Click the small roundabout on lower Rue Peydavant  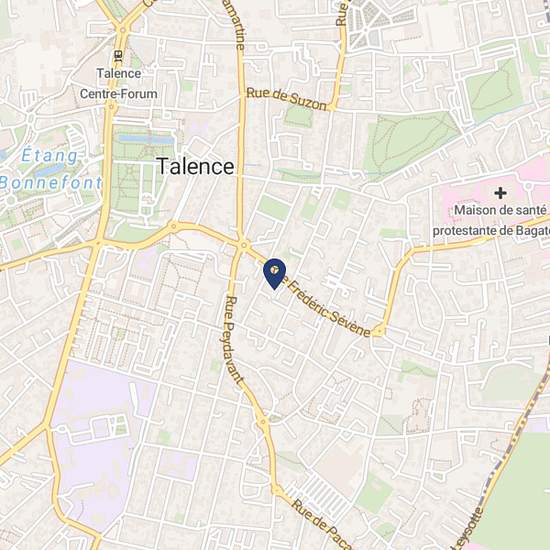262,422
